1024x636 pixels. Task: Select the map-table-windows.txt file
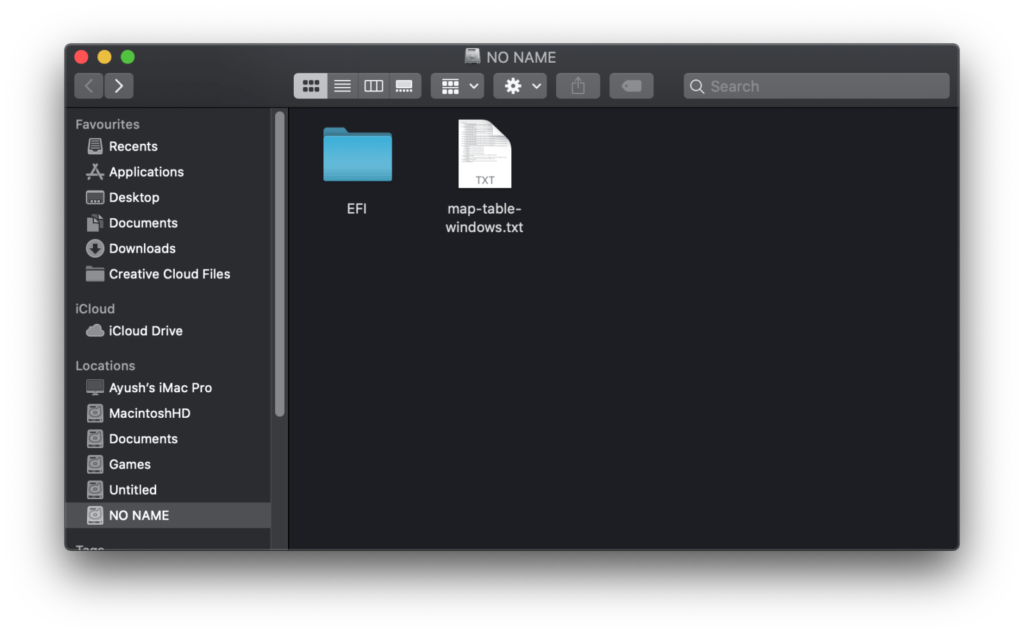pos(484,153)
